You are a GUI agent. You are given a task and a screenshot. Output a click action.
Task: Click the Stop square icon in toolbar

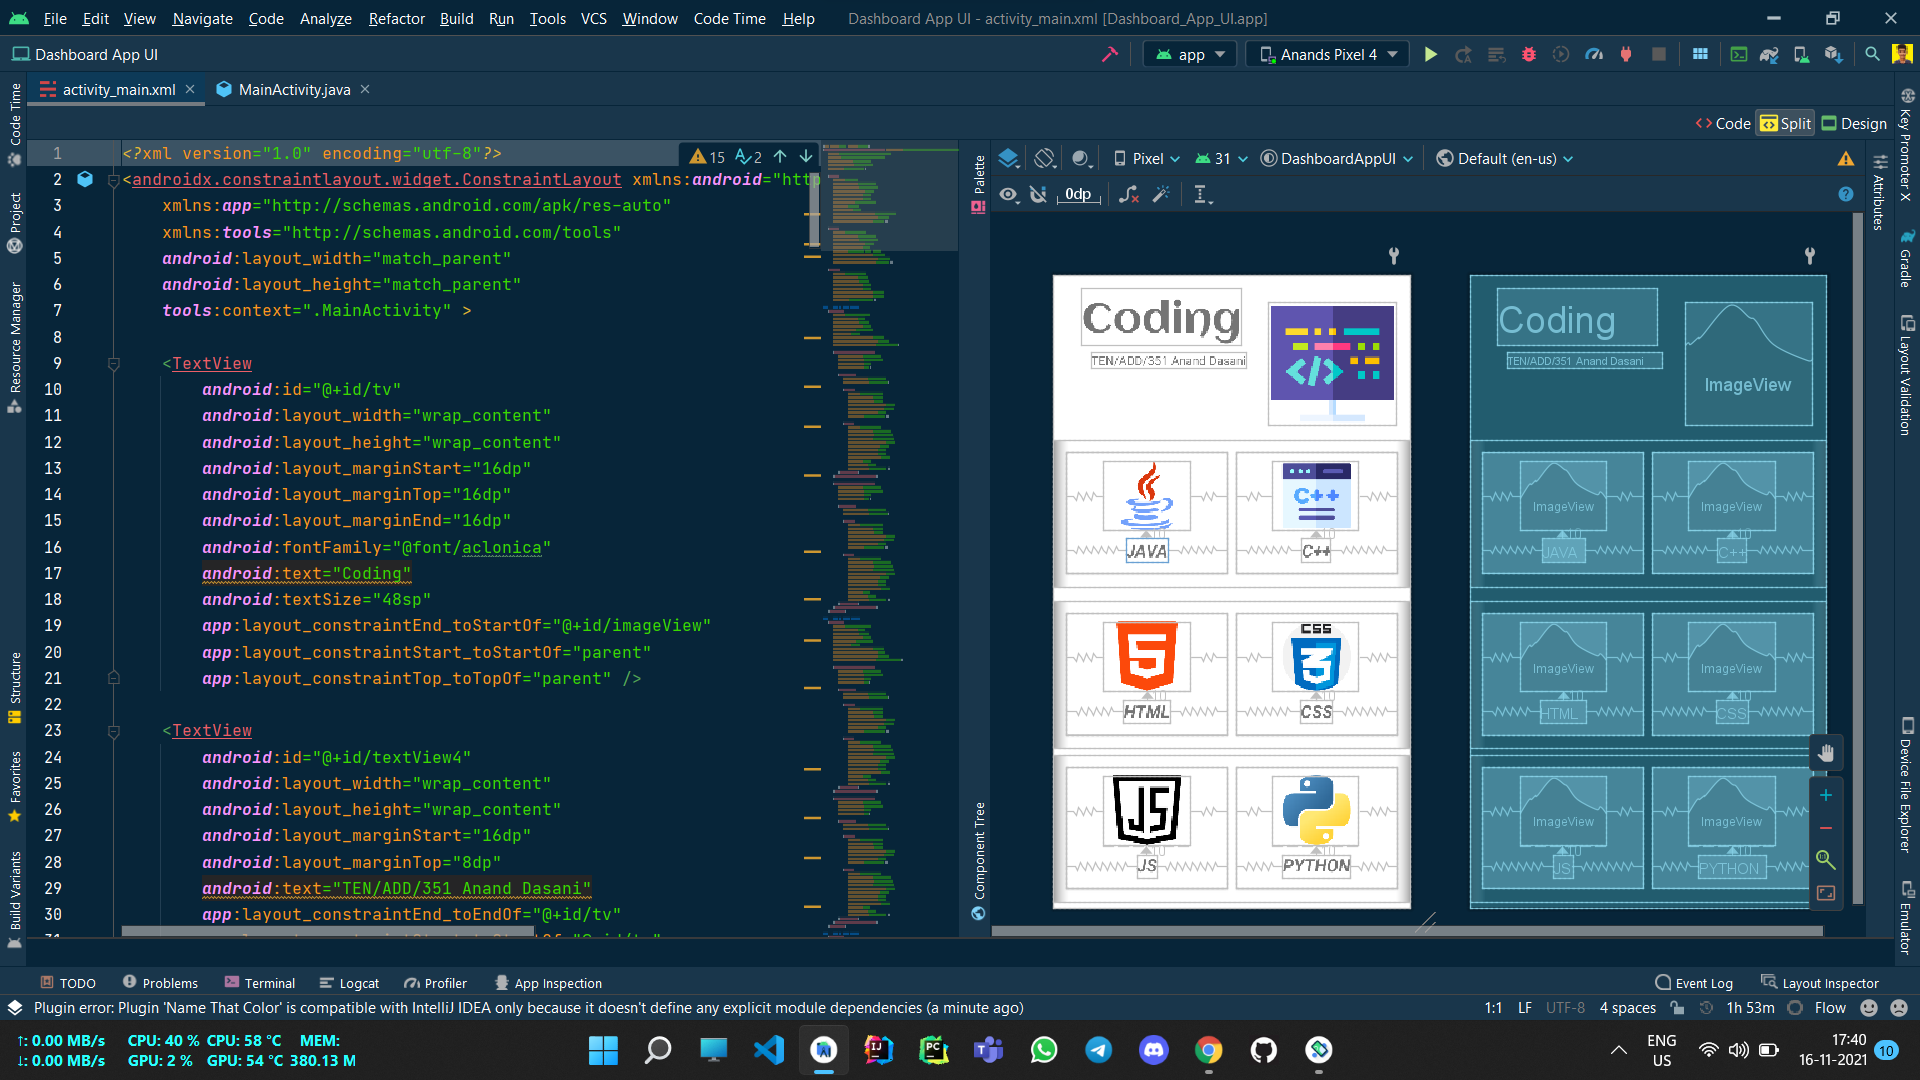point(1659,54)
